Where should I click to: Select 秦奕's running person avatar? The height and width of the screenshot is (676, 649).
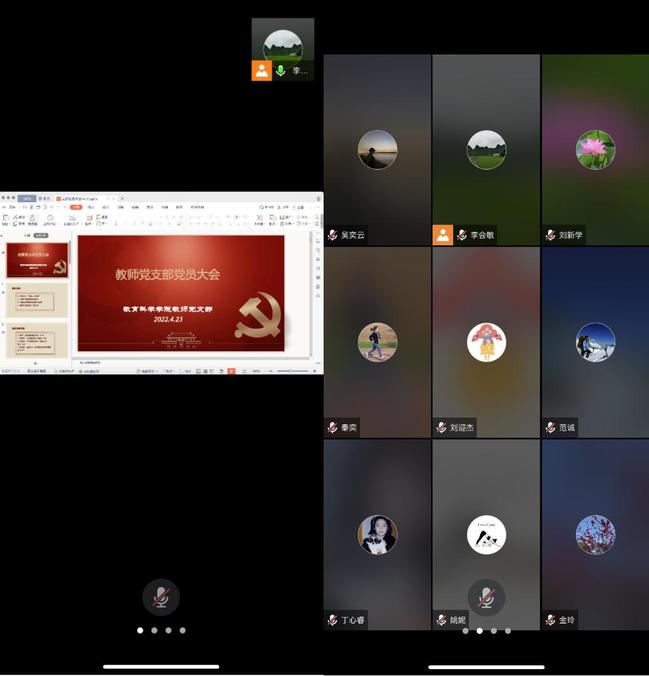click(x=377, y=342)
